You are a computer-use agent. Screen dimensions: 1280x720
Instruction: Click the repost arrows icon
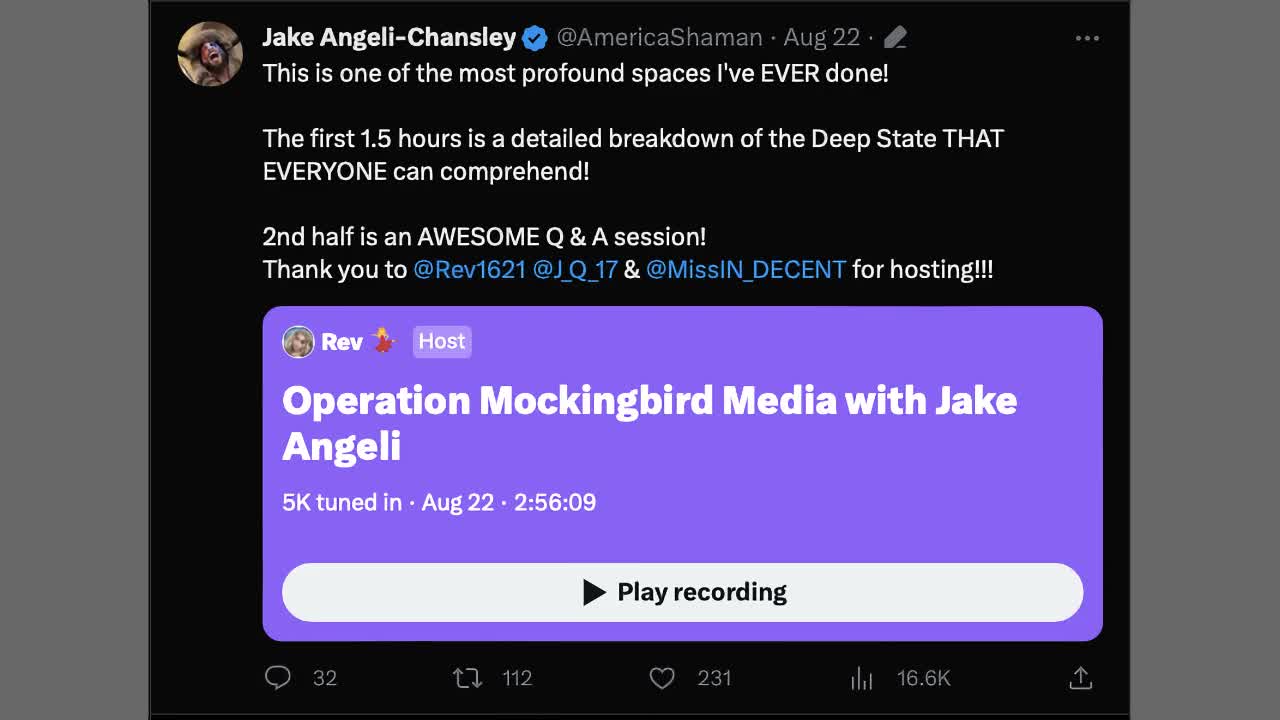pos(467,678)
